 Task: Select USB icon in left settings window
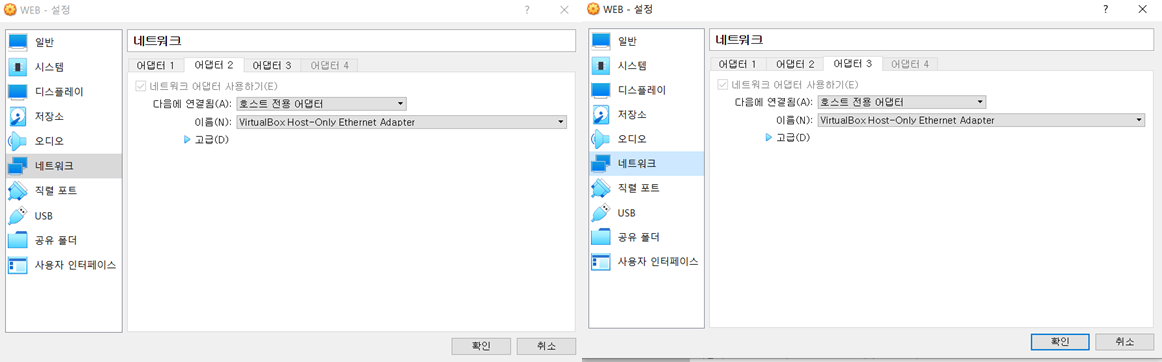[18, 215]
